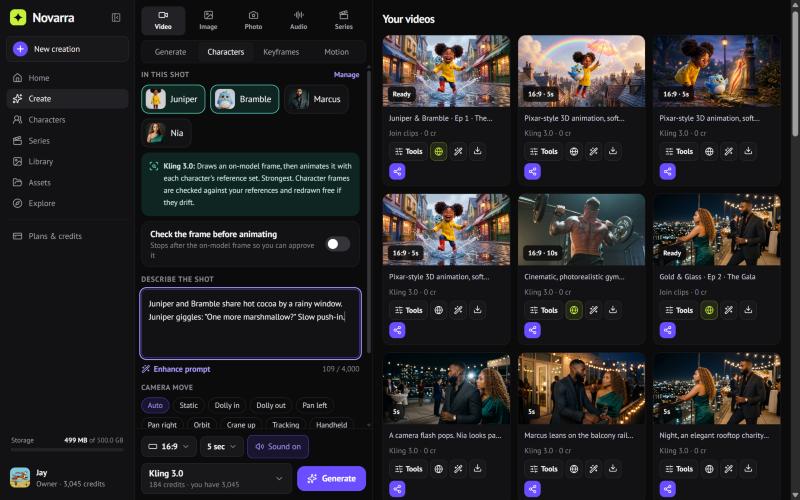This screenshot has width=800, height=500.
Task: Select Dolly out camera move
Action: 271,405
